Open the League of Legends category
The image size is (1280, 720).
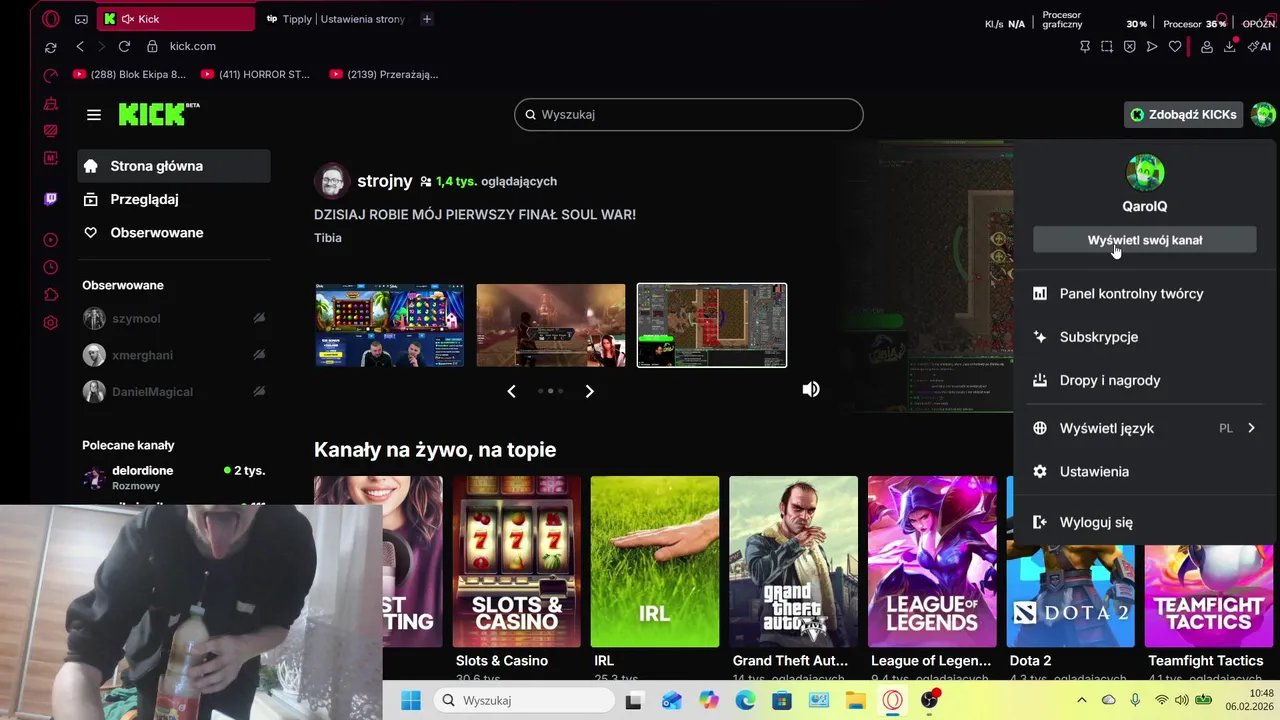pos(932,562)
